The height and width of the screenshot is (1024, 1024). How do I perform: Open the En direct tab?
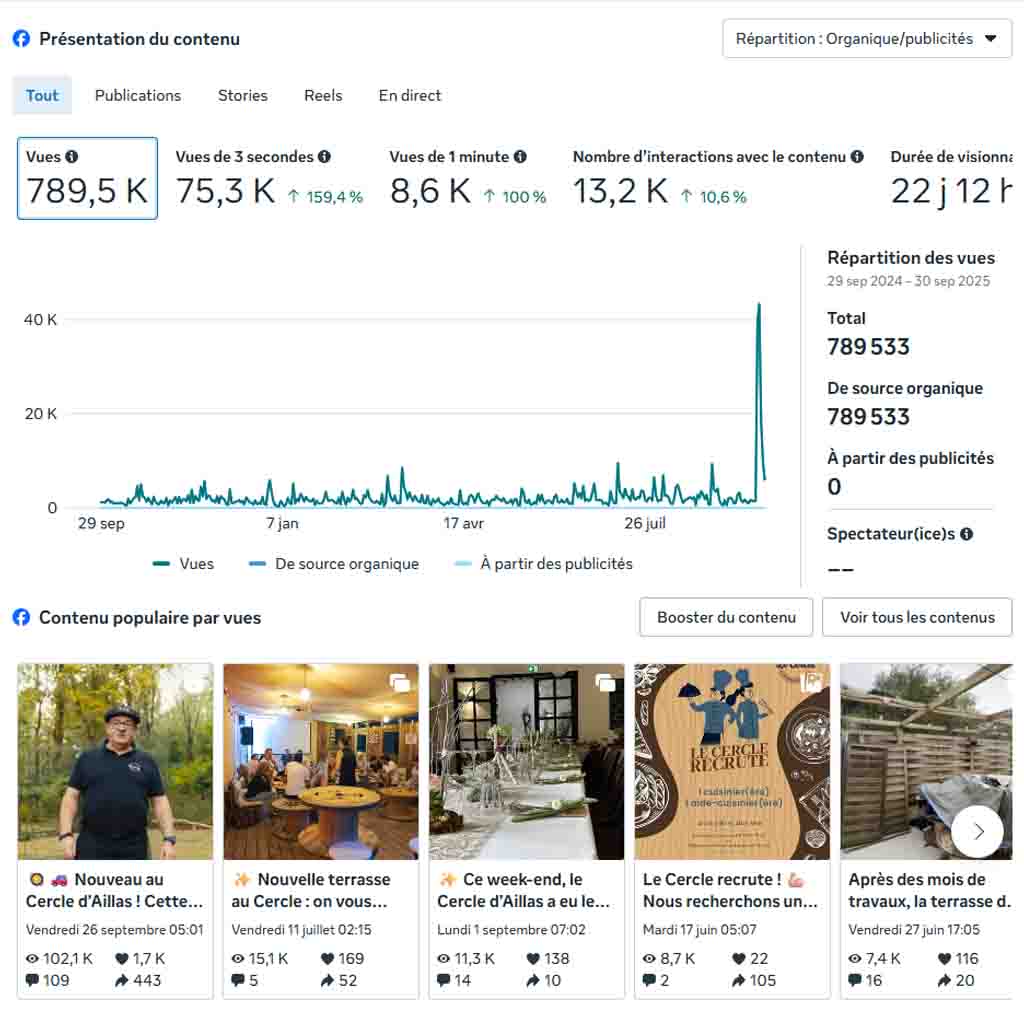click(409, 95)
